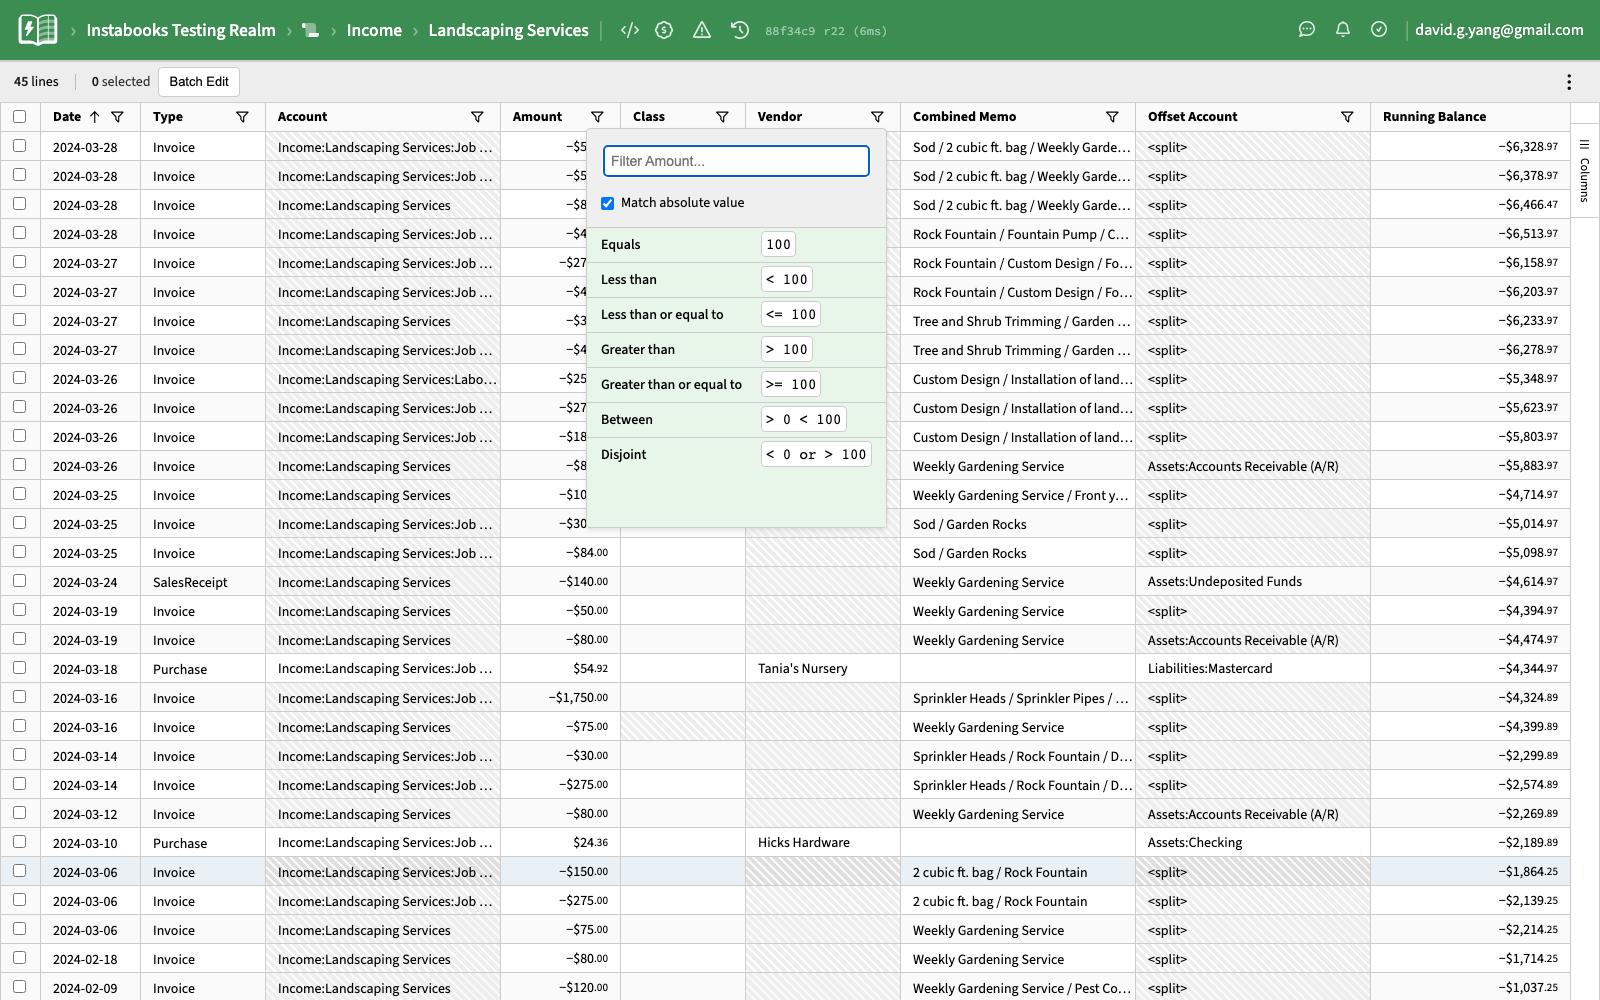The height and width of the screenshot is (1000, 1600).
Task: Select checkbox for the 2024-02-18 row
Action: point(19,958)
